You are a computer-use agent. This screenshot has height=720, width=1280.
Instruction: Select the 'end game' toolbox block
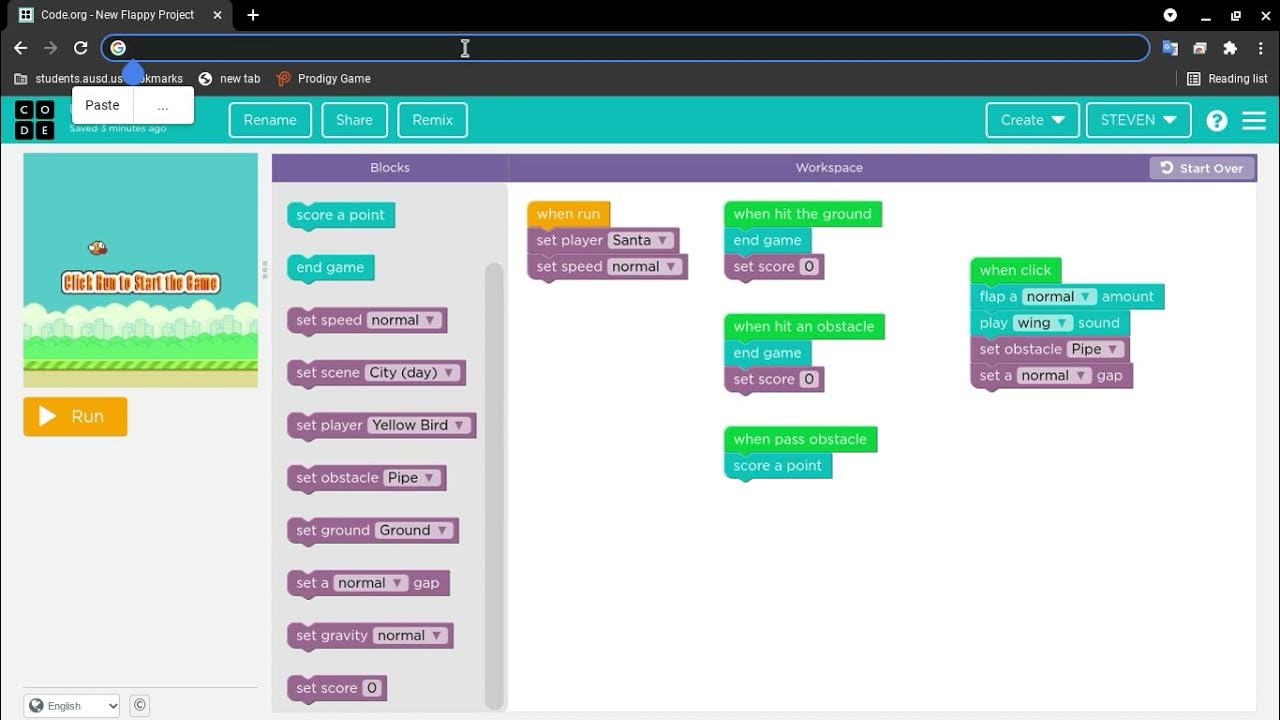point(330,267)
